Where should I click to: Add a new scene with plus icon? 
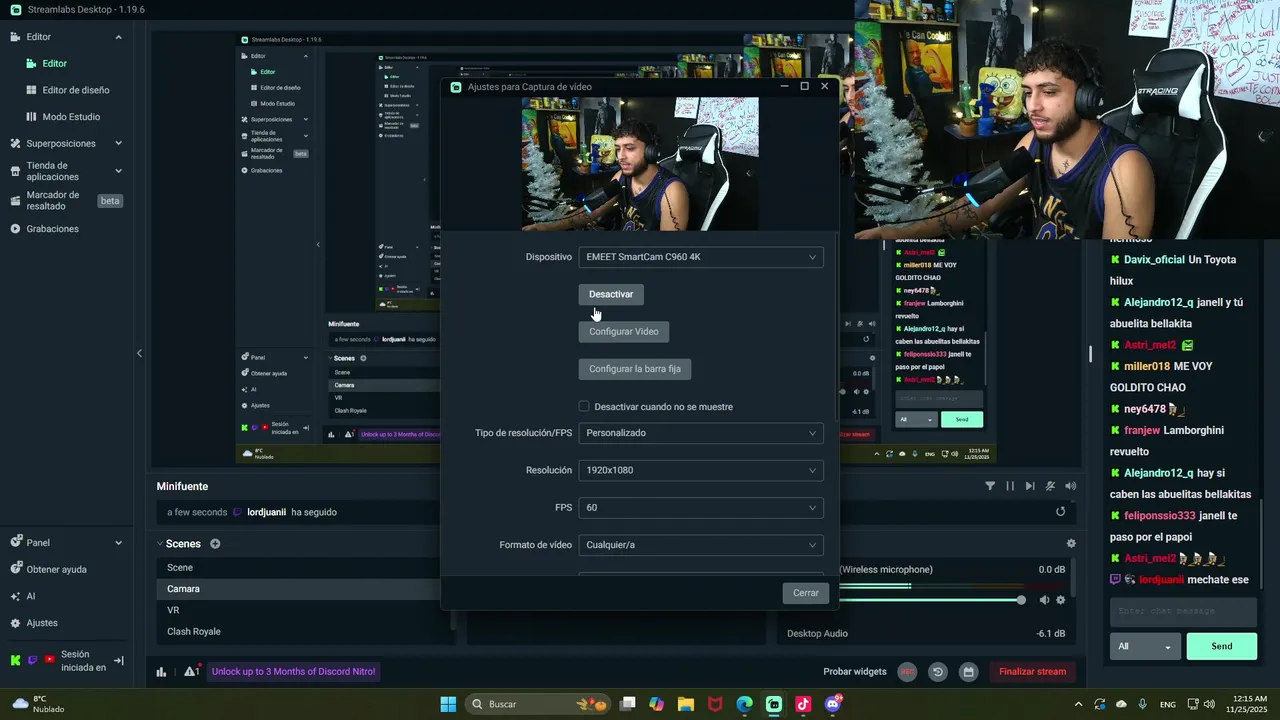[x=215, y=544]
